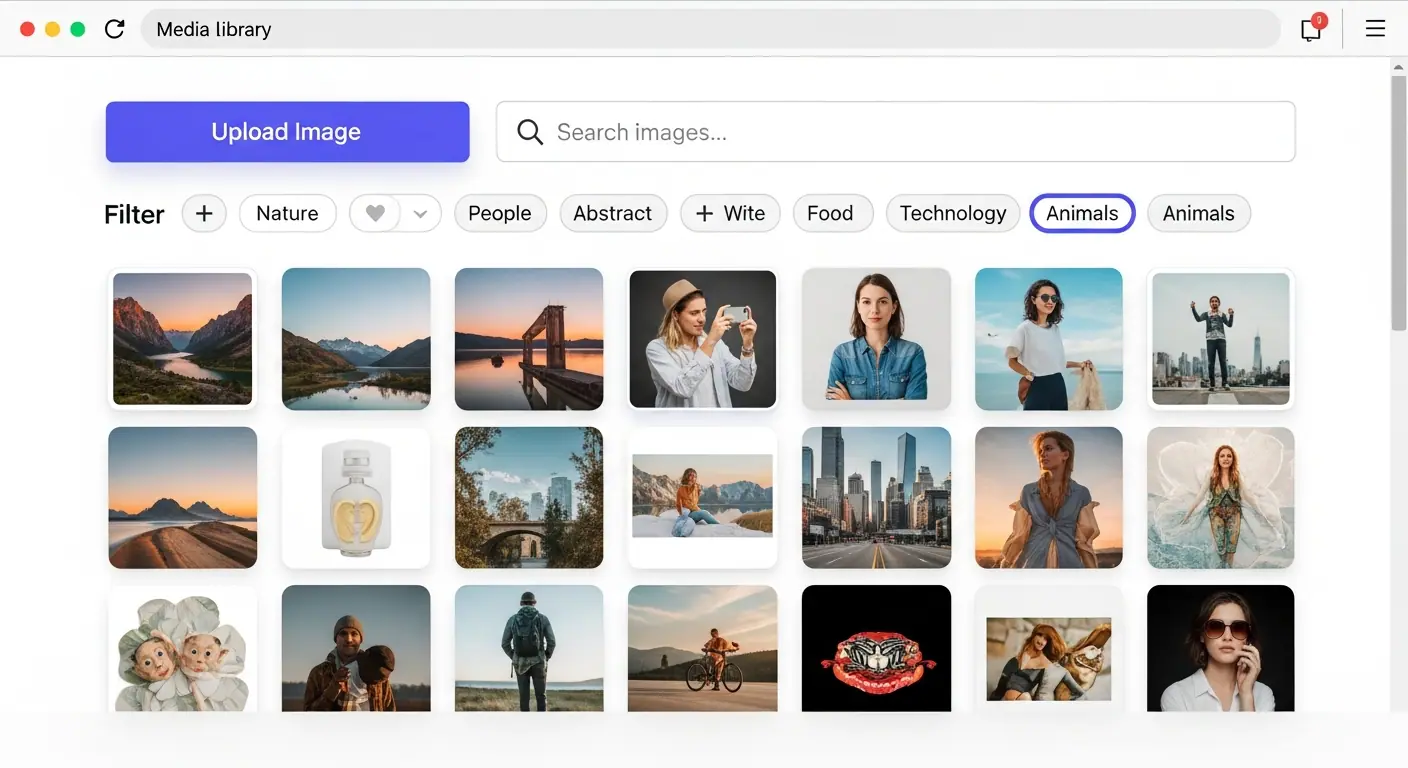This screenshot has width=1408, height=768.
Task: Toggle the heart favorites filter
Action: point(376,213)
